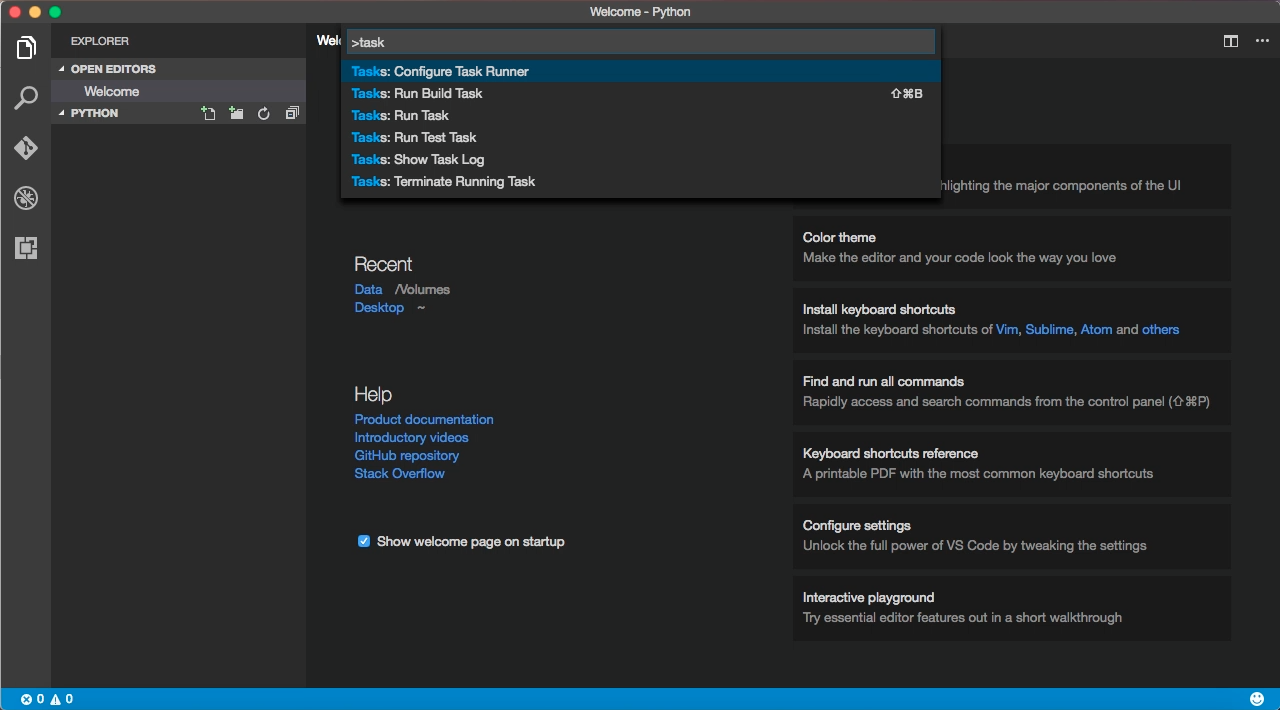Open the Extensions view icon
This screenshot has width=1280, height=710.
point(26,248)
